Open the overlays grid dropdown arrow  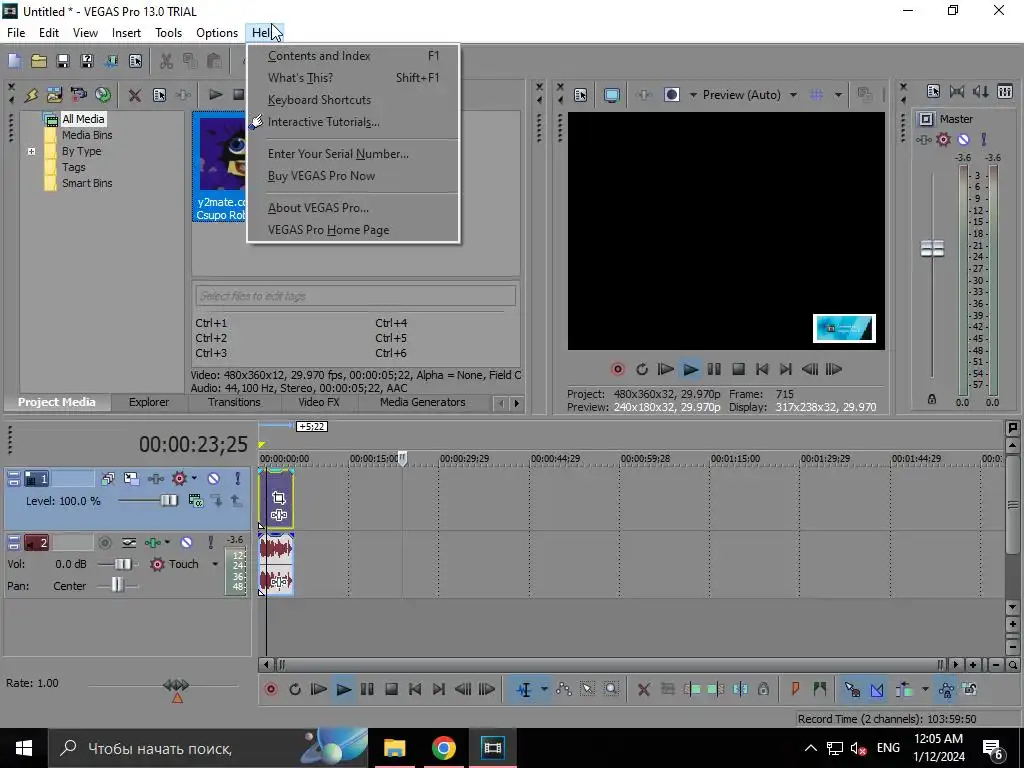click(x=838, y=95)
